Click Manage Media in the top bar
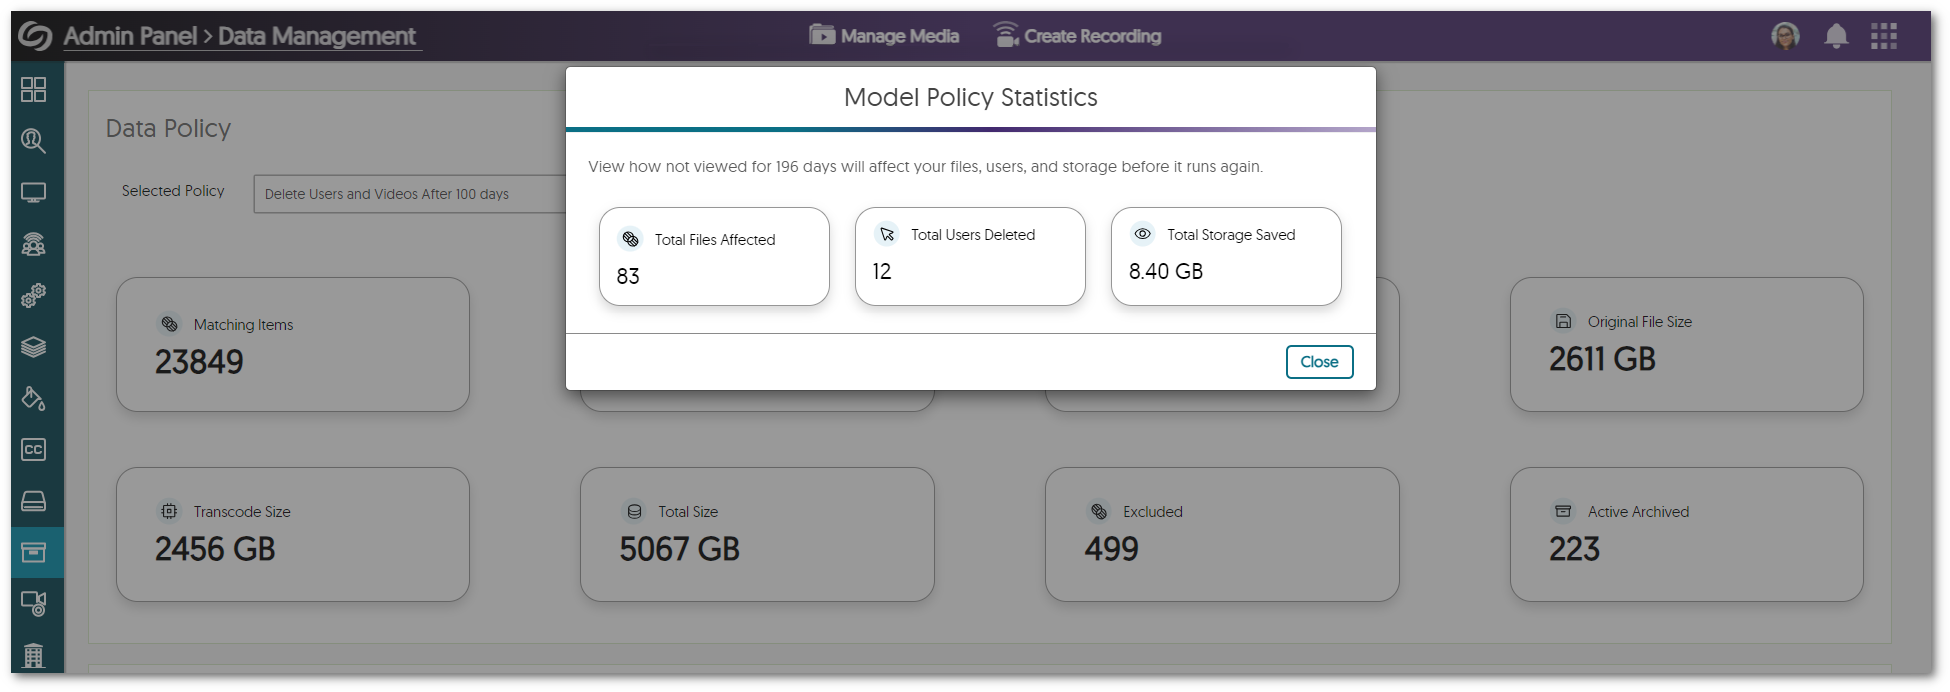 tap(883, 35)
